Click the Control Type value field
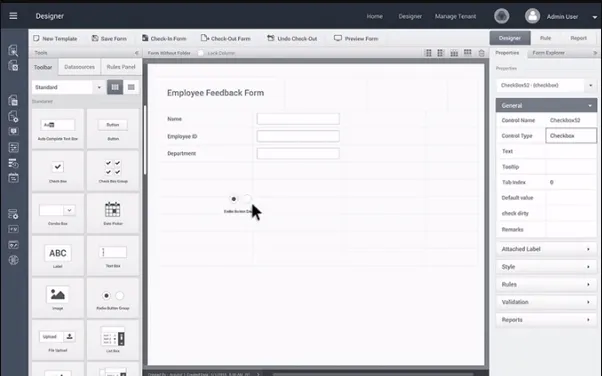The height and width of the screenshot is (376, 602). pos(571,136)
